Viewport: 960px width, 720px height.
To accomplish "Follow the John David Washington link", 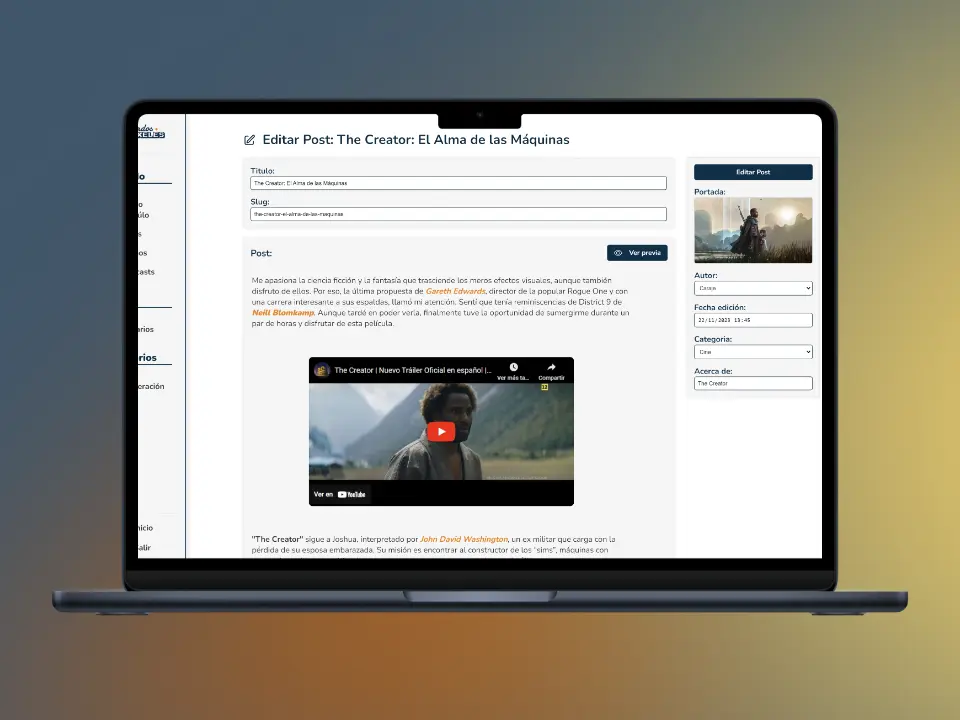I will click(463, 539).
